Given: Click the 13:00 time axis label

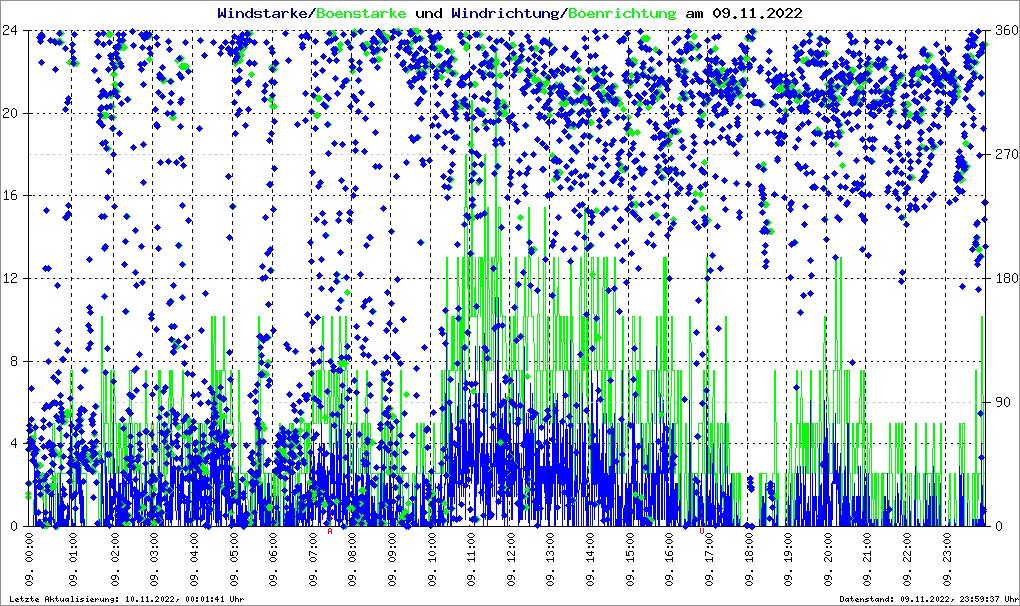Looking at the screenshot, I should coord(551,560).
